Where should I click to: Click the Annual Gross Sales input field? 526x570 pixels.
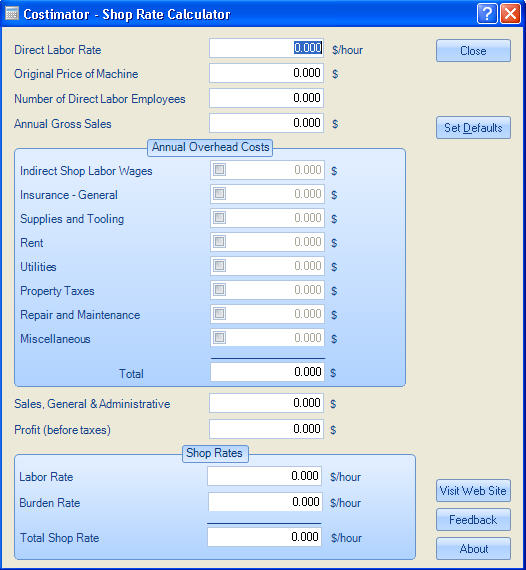pyautogui.click(x=266, y=123)
